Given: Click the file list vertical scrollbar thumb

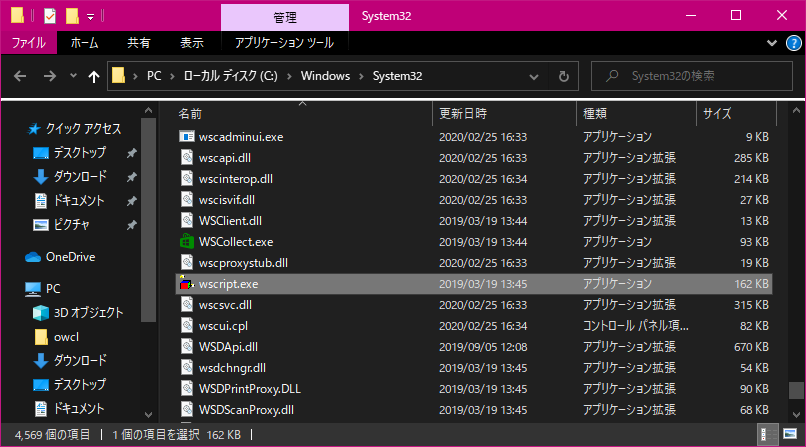Looking at the screenshot, I should [x=796, y=392].
